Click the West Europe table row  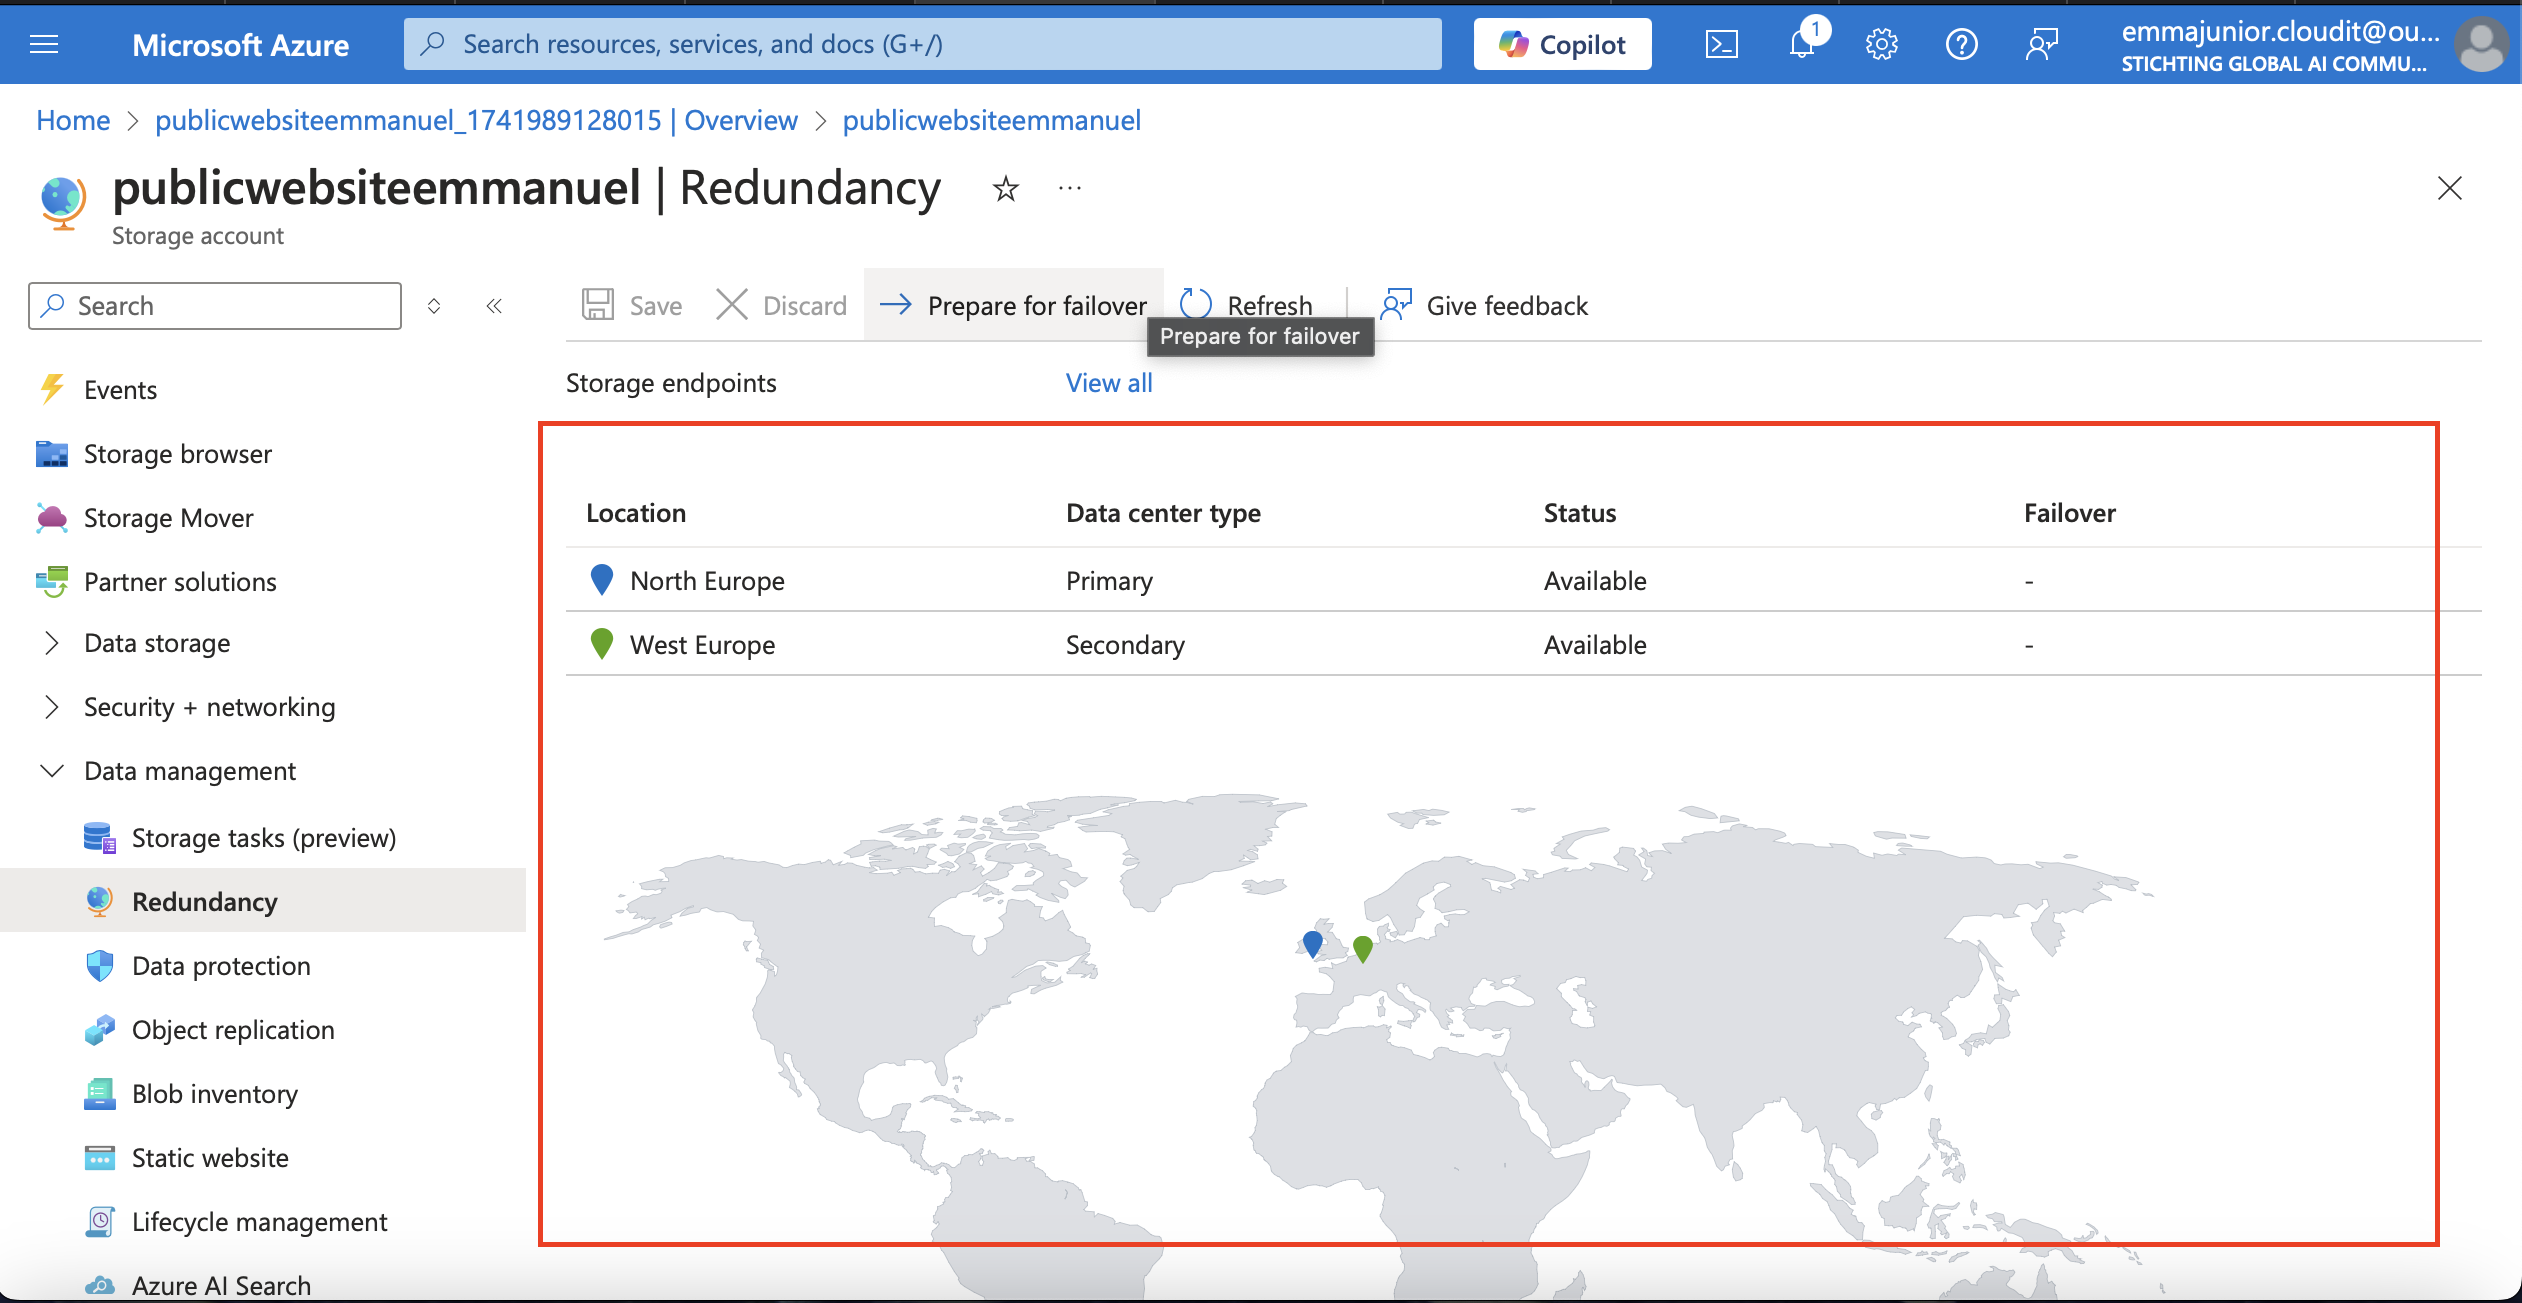(1523, 644)
